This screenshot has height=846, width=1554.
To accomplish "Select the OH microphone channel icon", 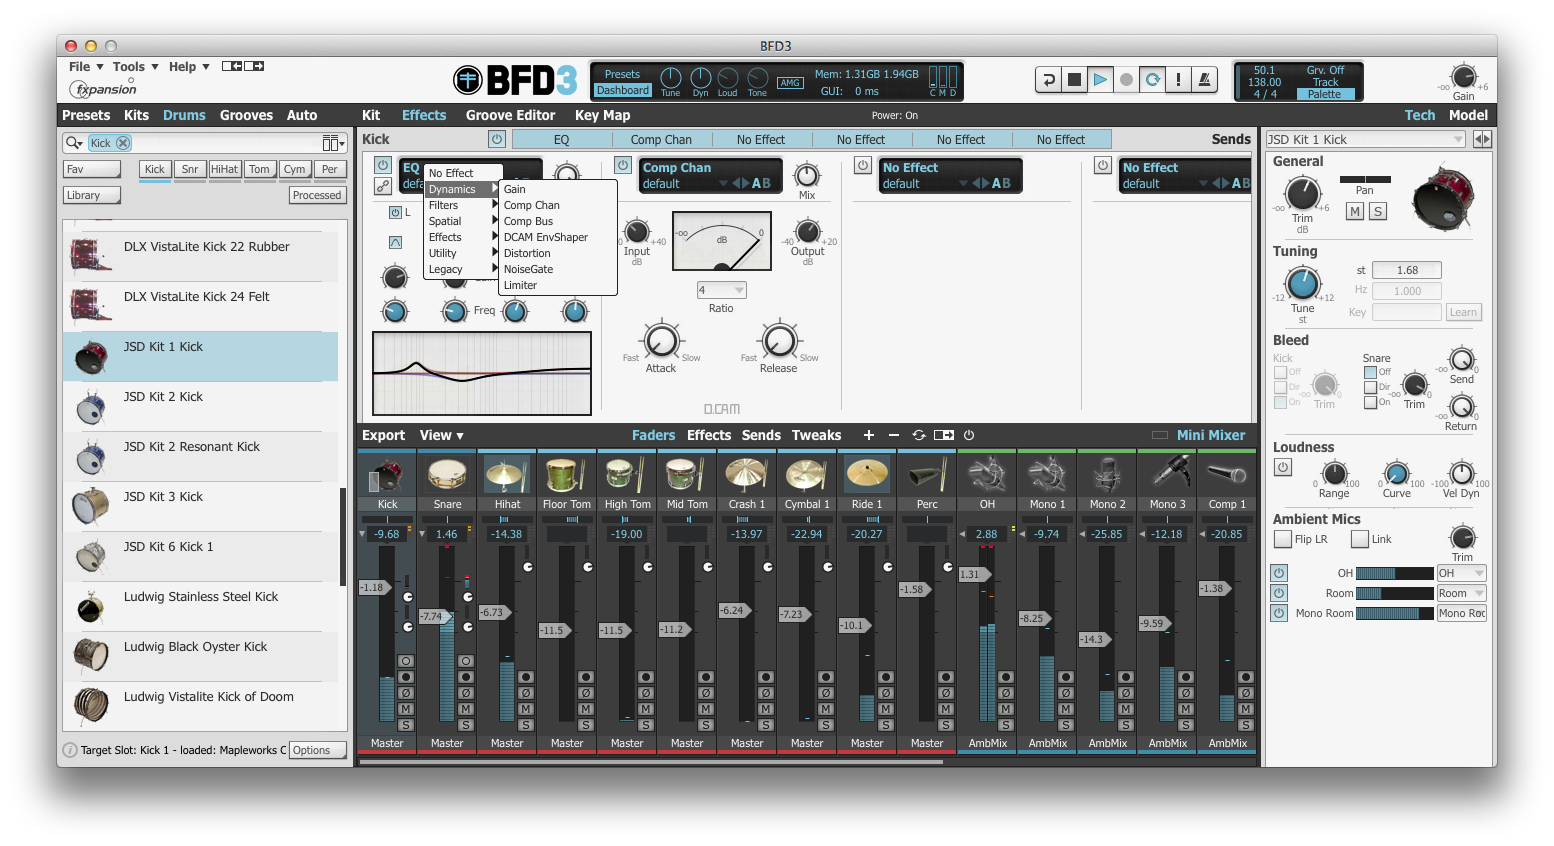I will pyautogui.click(x=987, y=474).
